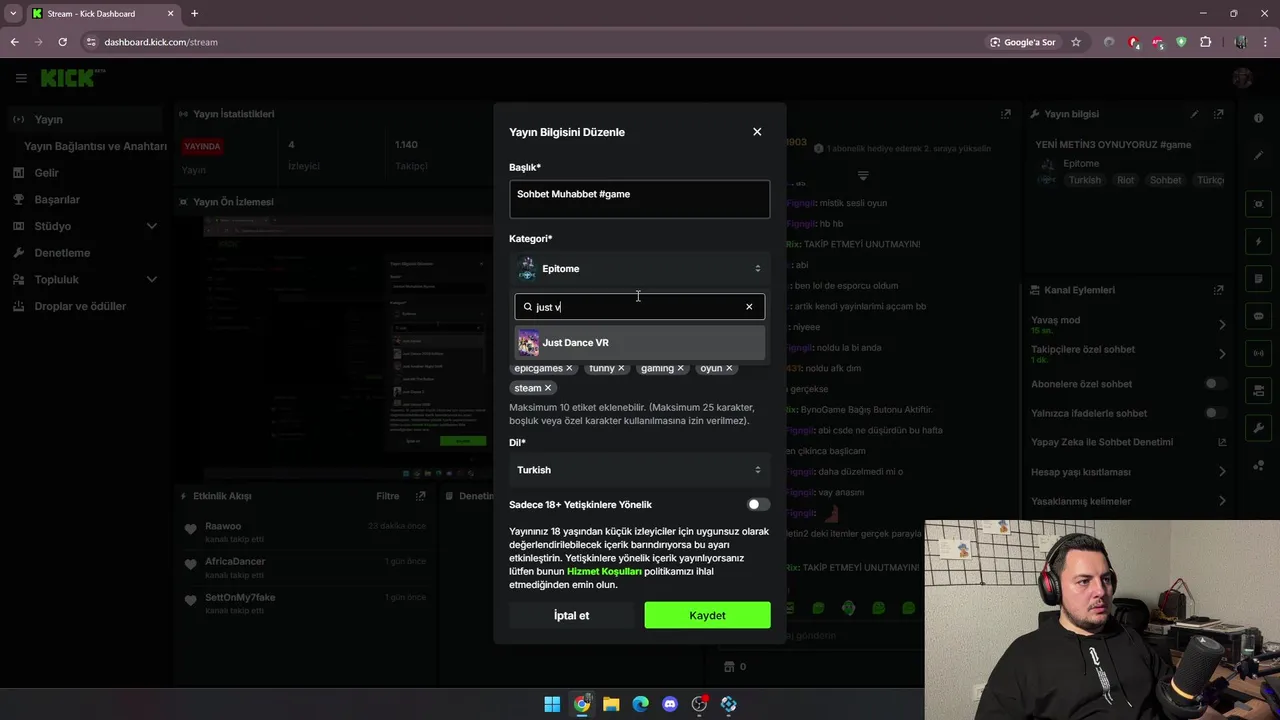Open Takipçilere özel sohbet settings
1280x720 pixels.
(1128, 354)
